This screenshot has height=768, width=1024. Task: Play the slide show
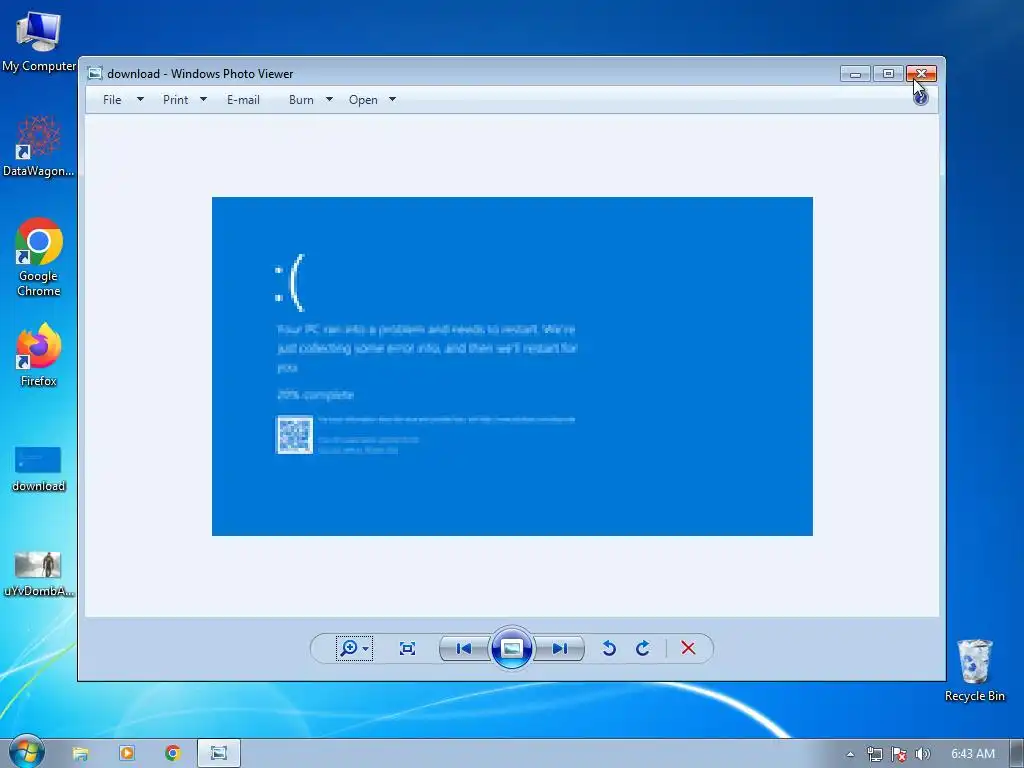pos(511,648)
